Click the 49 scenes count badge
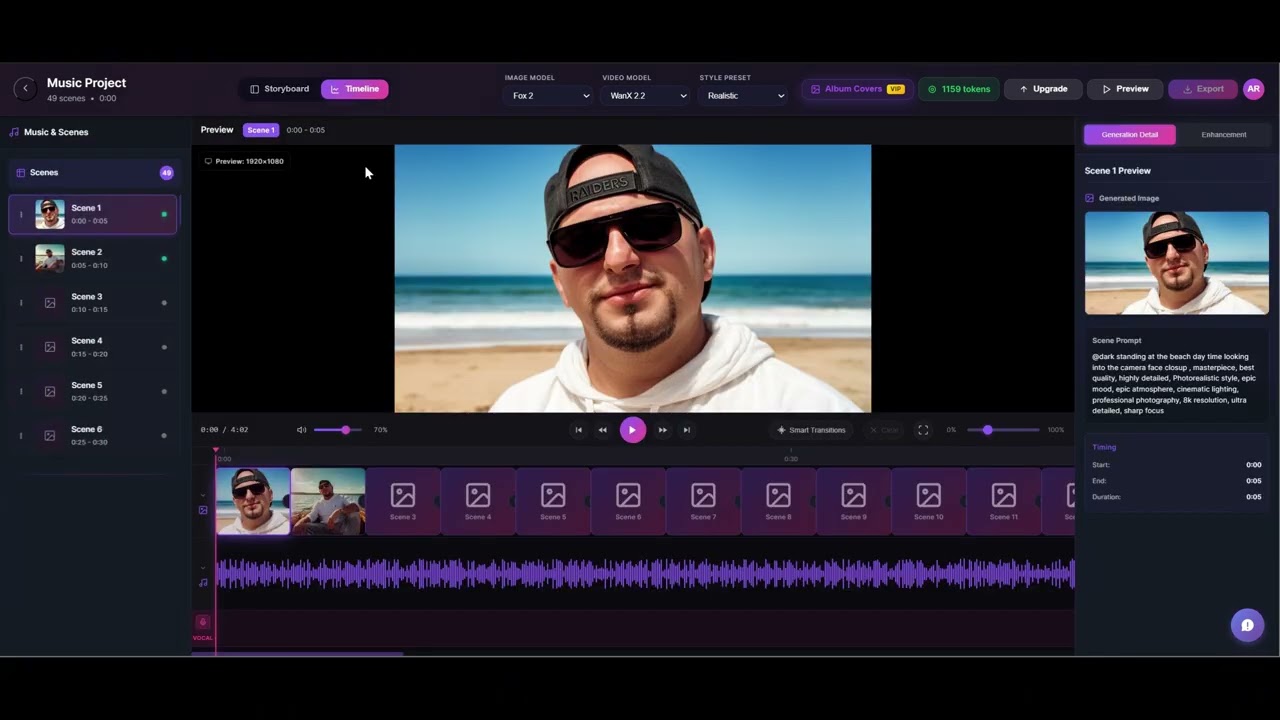Screen dimensions: 1280x720 pos(166,173)
